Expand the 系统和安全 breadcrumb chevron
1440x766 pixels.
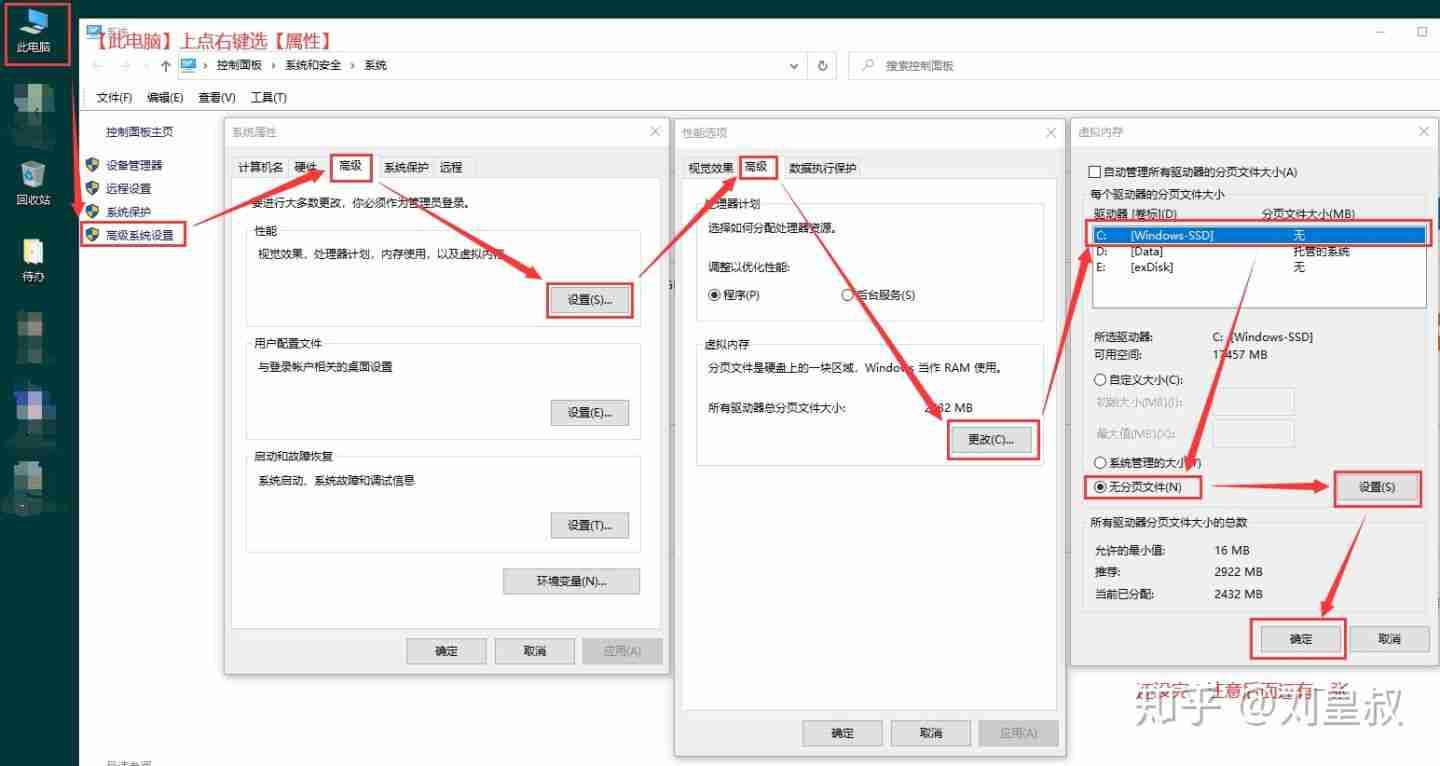coord(352,65)
